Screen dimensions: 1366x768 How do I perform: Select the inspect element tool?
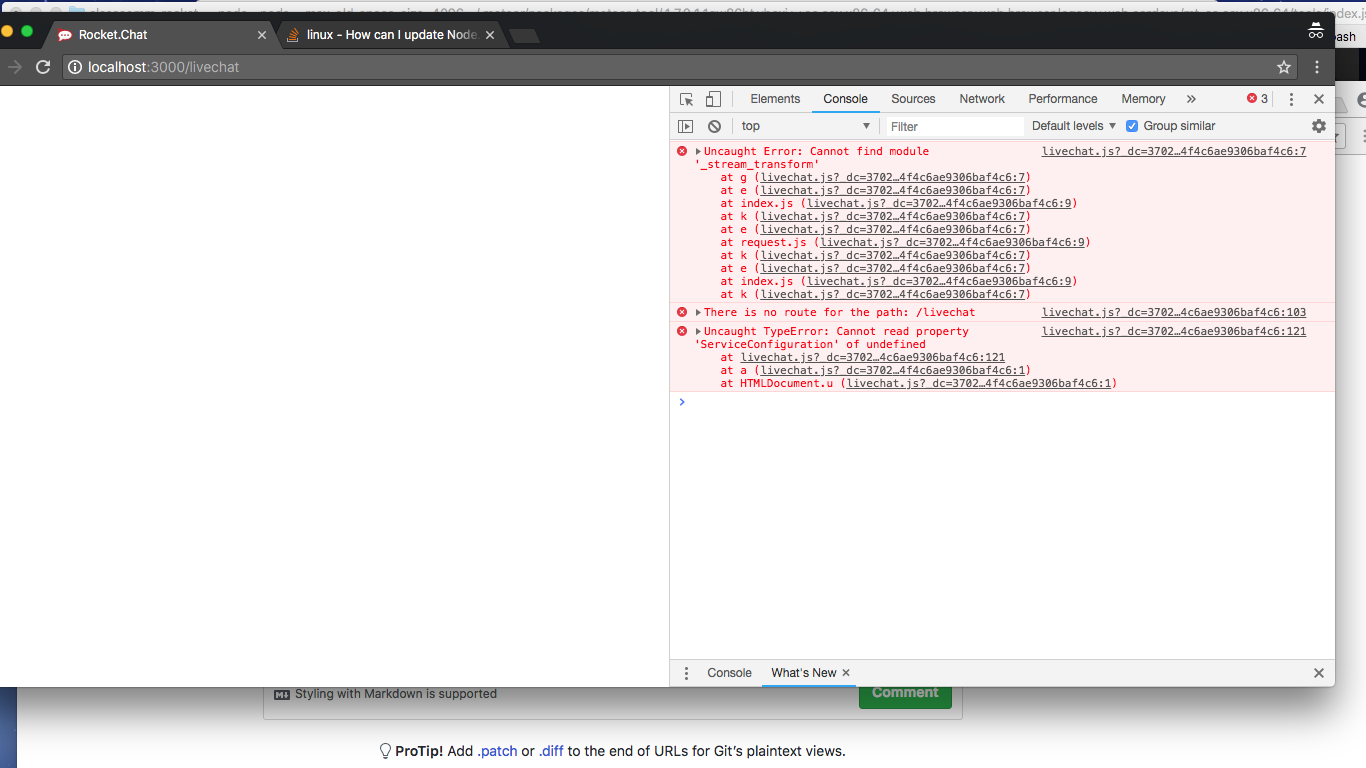click(686, 98)
